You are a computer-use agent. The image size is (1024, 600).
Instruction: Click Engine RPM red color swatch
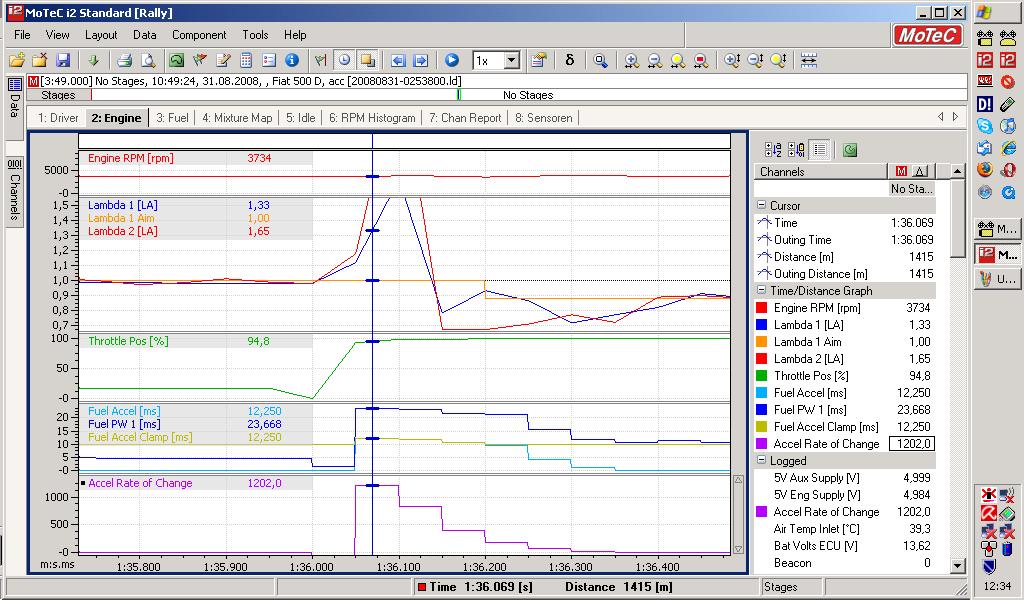coord(761,308)
